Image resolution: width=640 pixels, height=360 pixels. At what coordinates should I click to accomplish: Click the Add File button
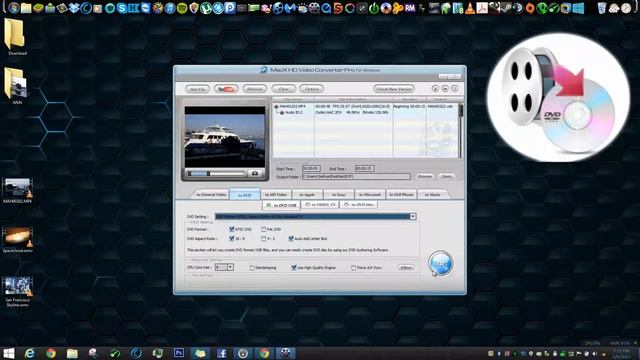[198, 89]
